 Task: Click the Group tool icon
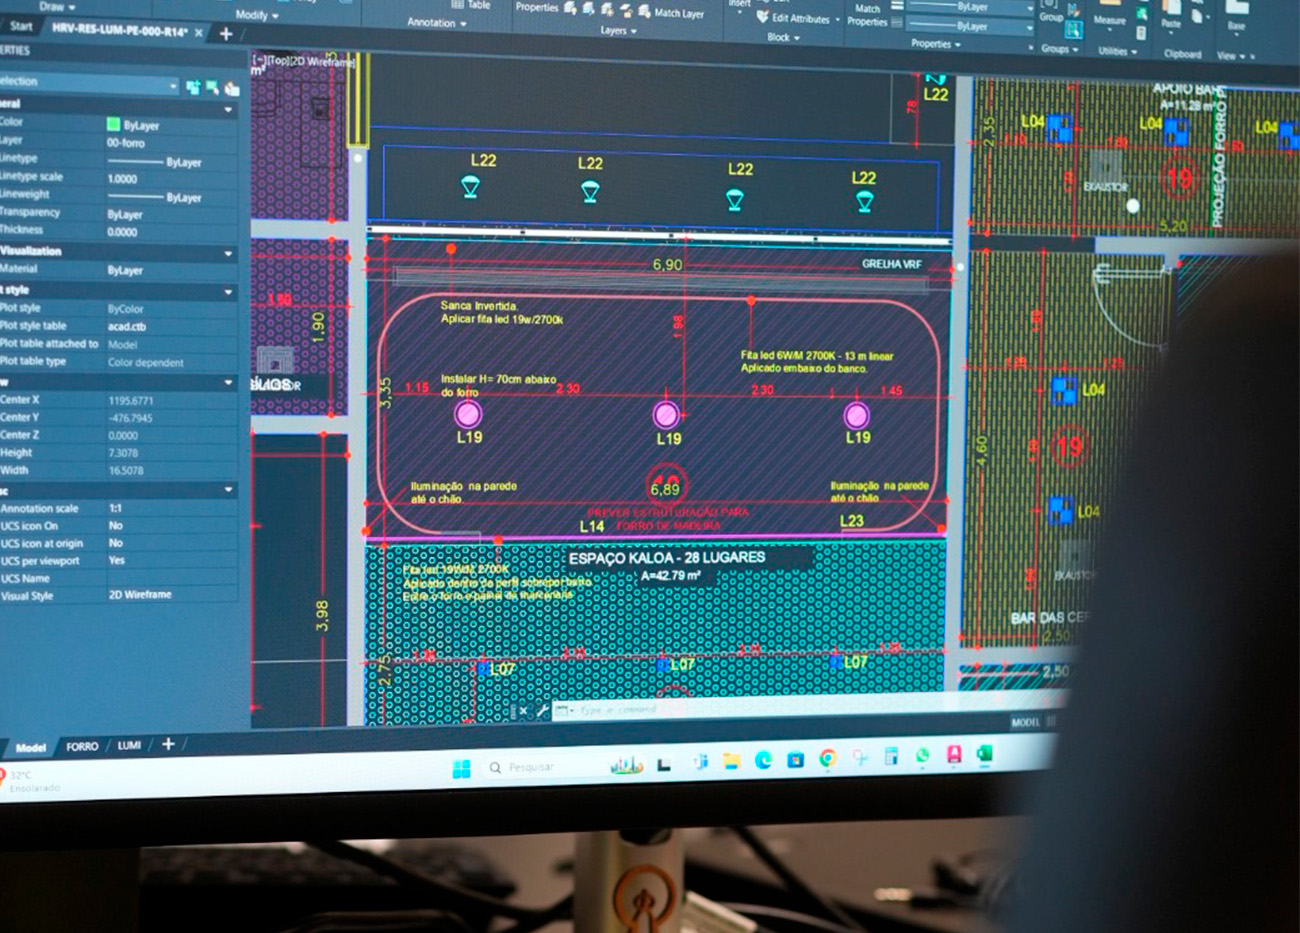coord(1051,15)
